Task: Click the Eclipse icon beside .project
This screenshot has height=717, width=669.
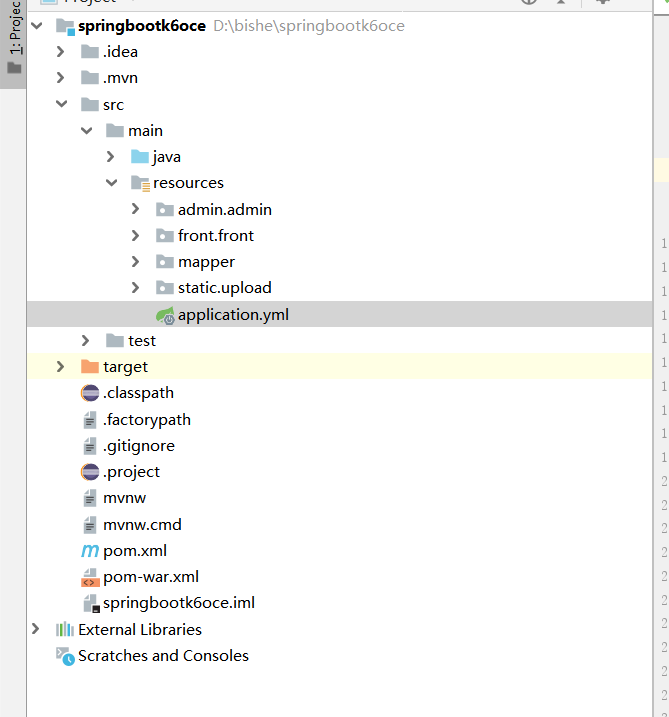Action: pyautogui.click(x=90, y=472)
